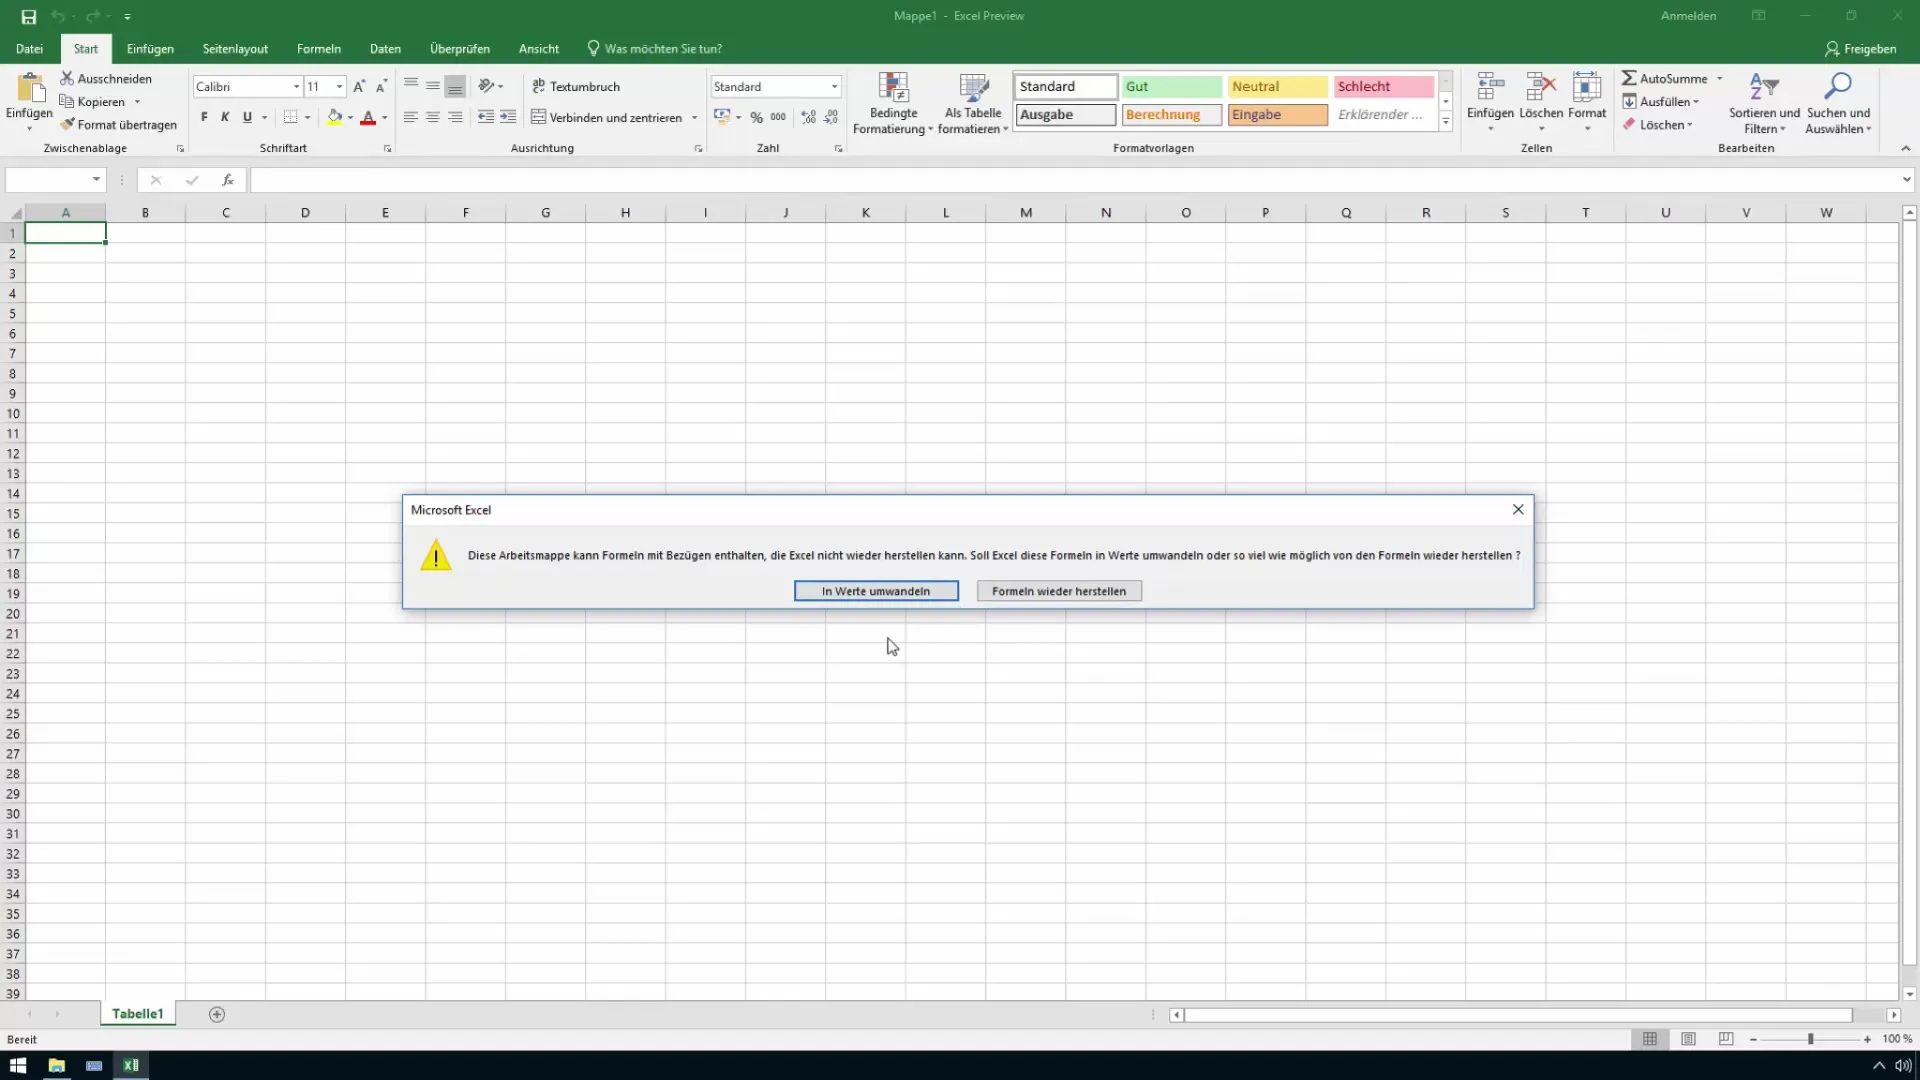Apply the Schlecht cell style swatch

tap(1383, 87)
